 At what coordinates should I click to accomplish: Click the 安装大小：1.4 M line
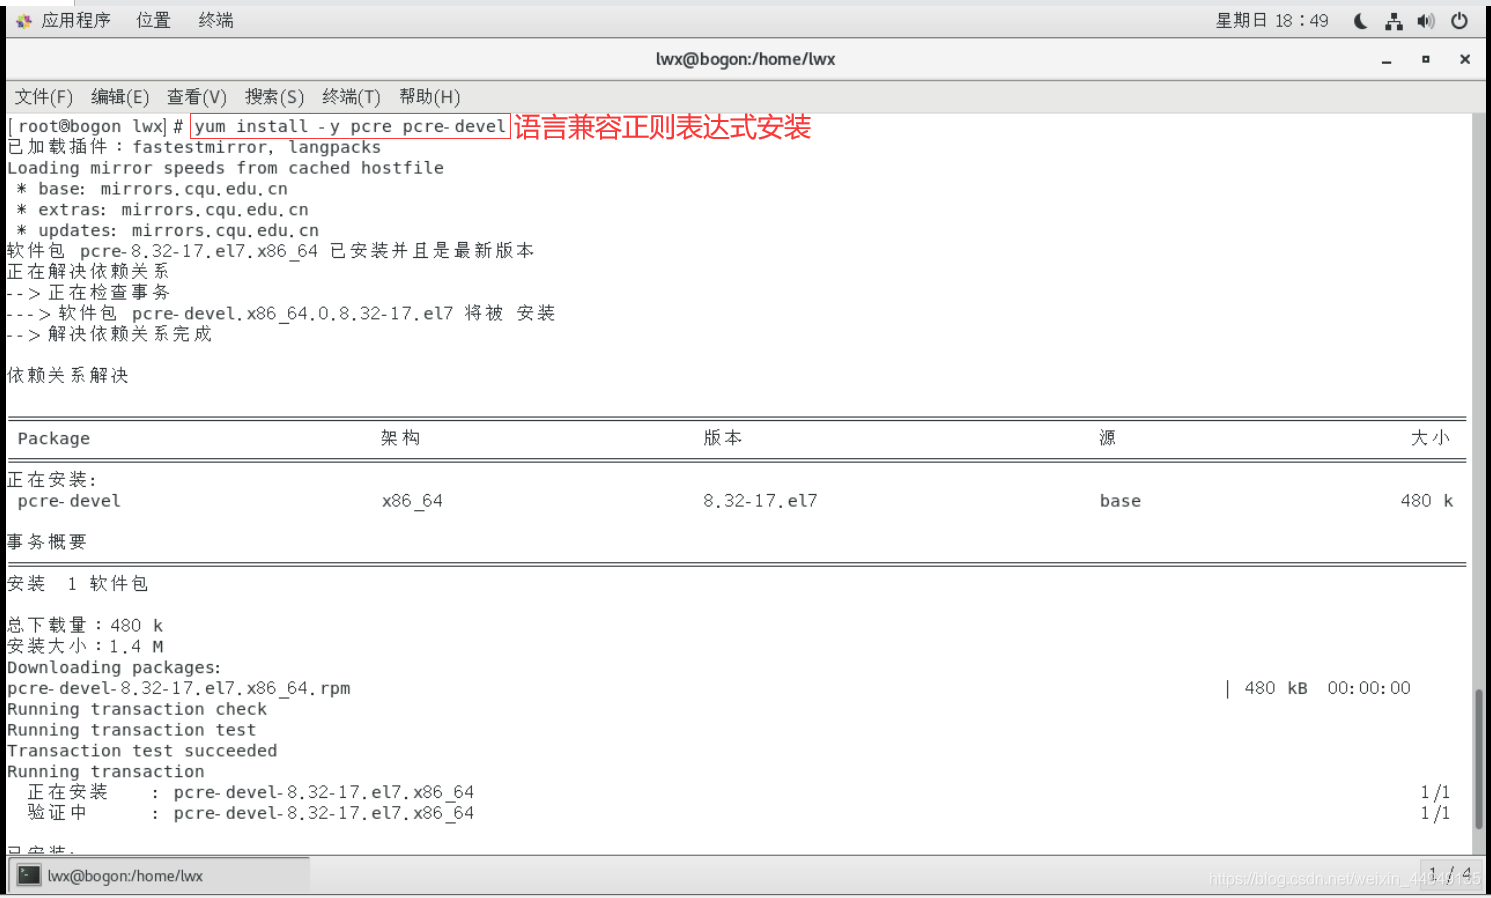(x=85, y=647)
